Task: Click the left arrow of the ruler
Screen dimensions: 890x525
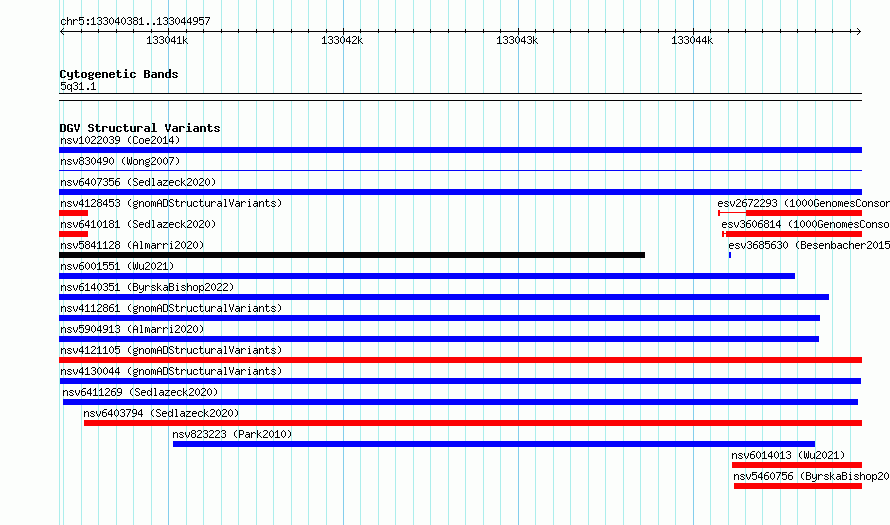Action: click(x=62, y=31)
